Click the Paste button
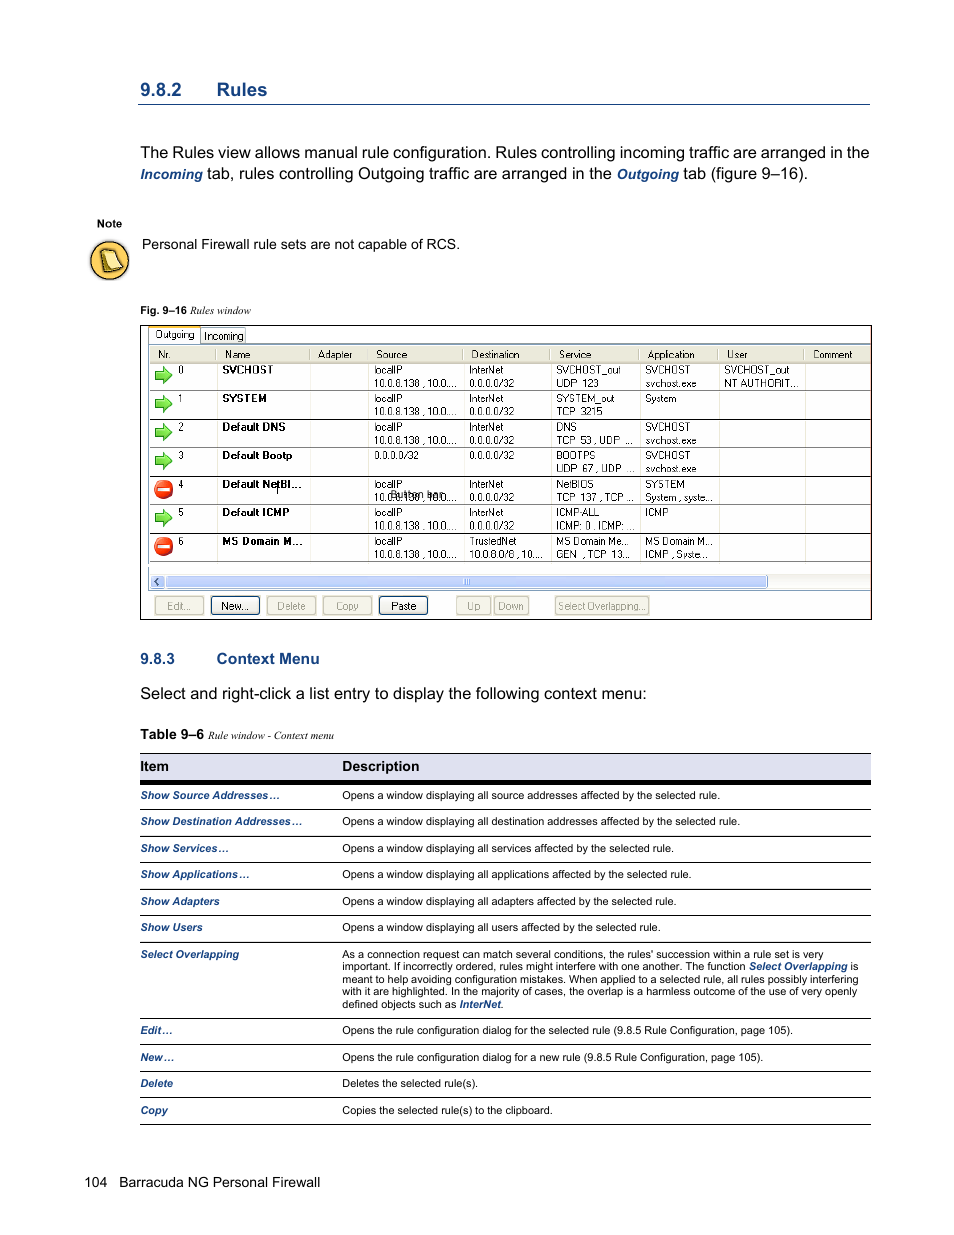954x1235 pixels. 403,606
